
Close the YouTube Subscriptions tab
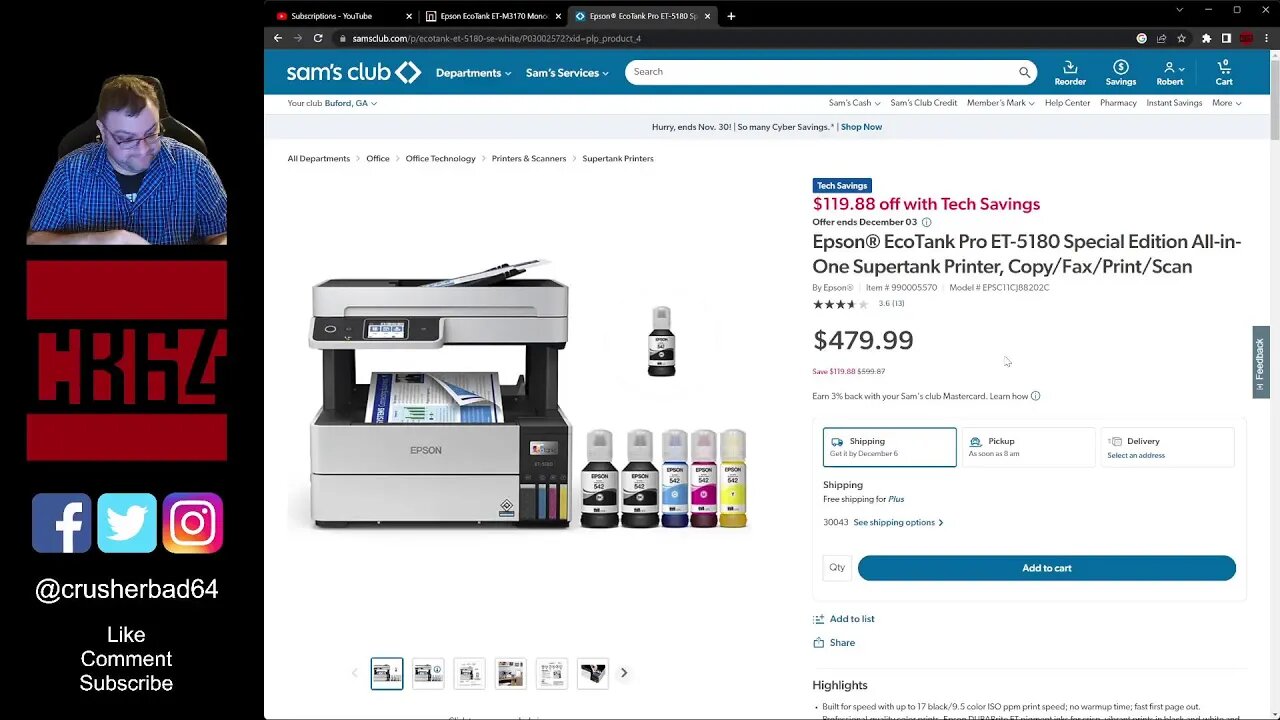pos(409,16)
